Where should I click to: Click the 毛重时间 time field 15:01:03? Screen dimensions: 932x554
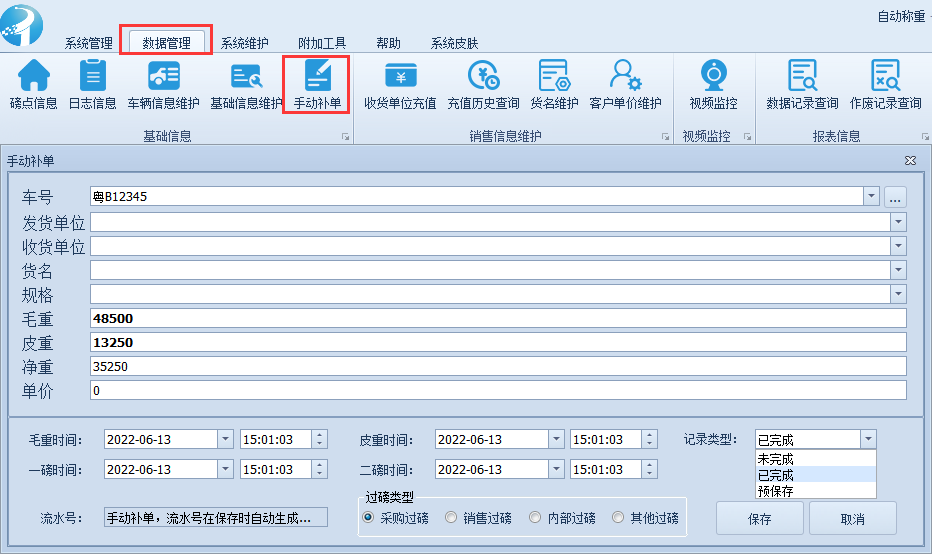click(276, 439)
